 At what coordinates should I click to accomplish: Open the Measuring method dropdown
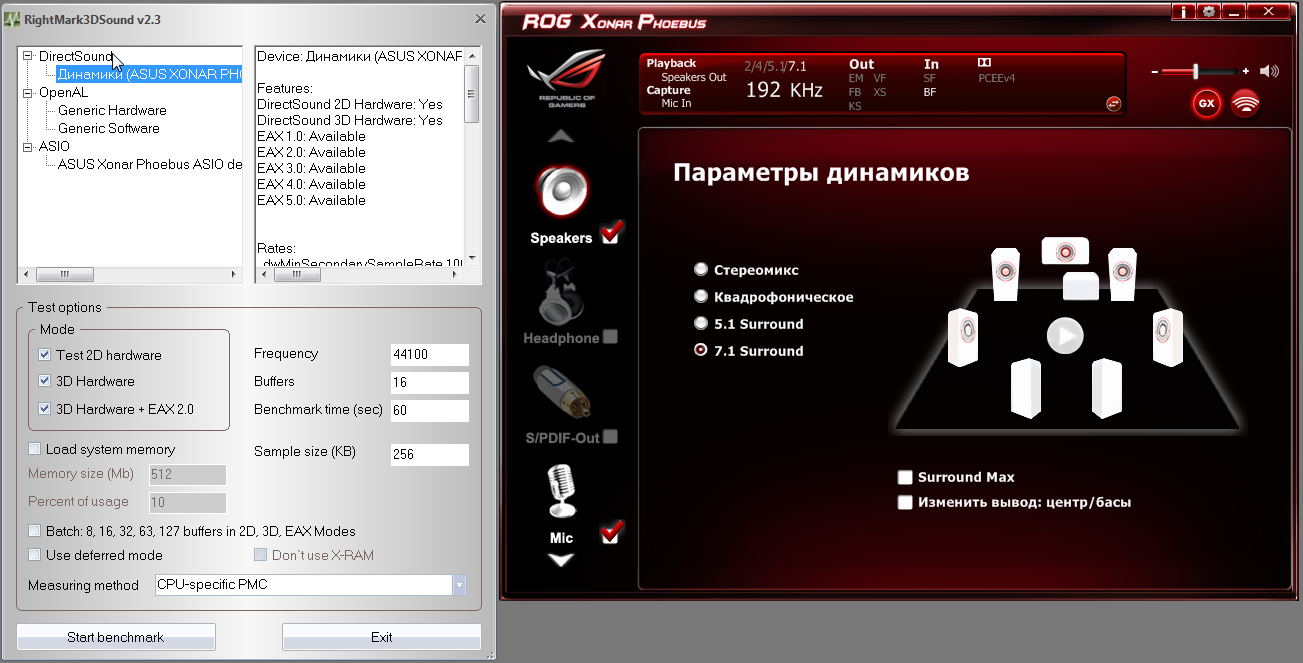point(459,585)
